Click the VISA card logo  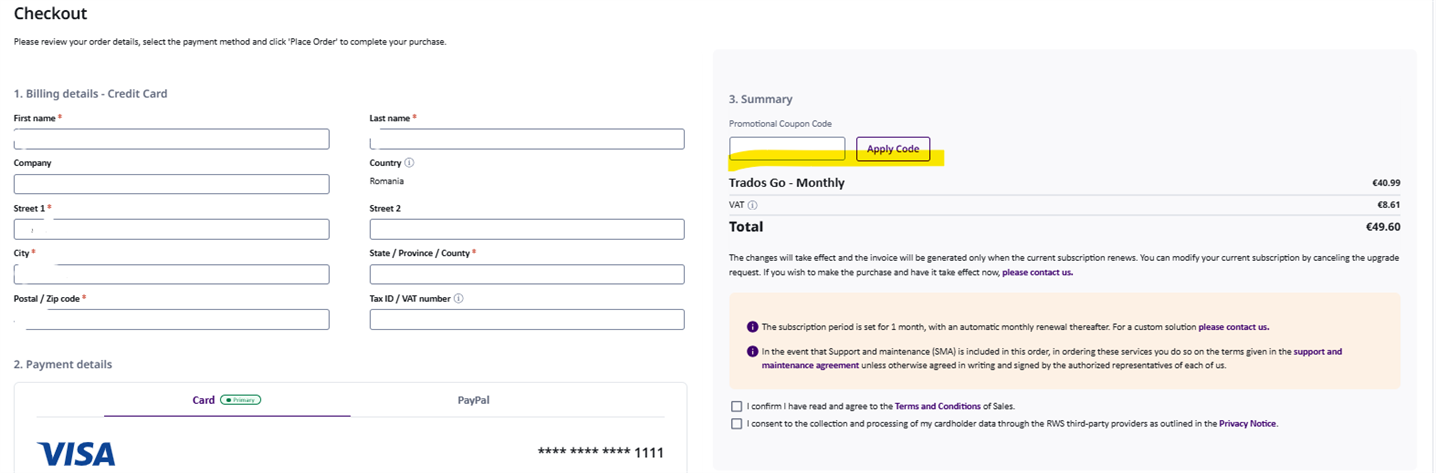(76, 454)
